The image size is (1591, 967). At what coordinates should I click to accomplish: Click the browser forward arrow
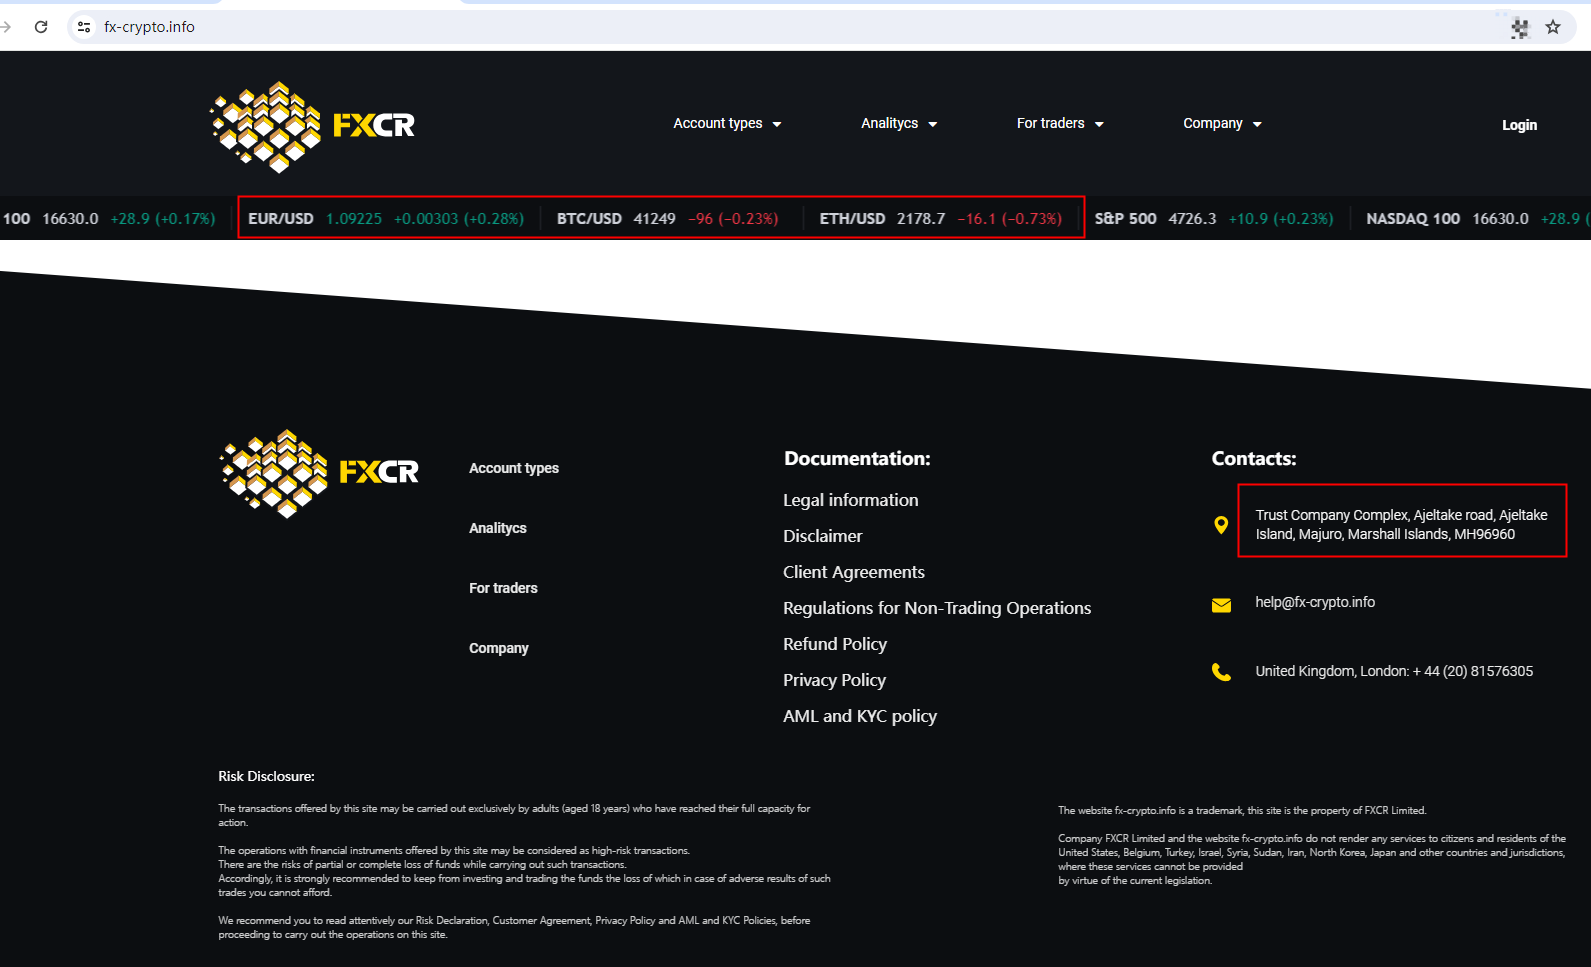[6, 27]
